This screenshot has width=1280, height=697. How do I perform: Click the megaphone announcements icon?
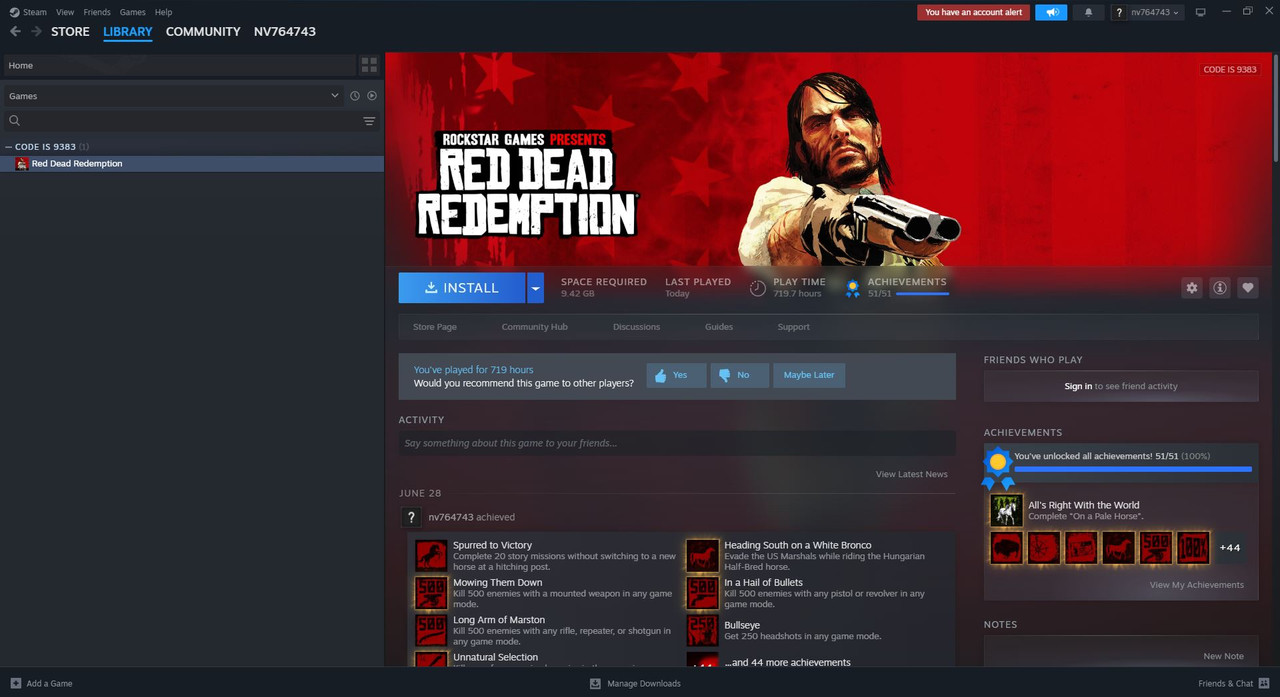(1051, 12)
